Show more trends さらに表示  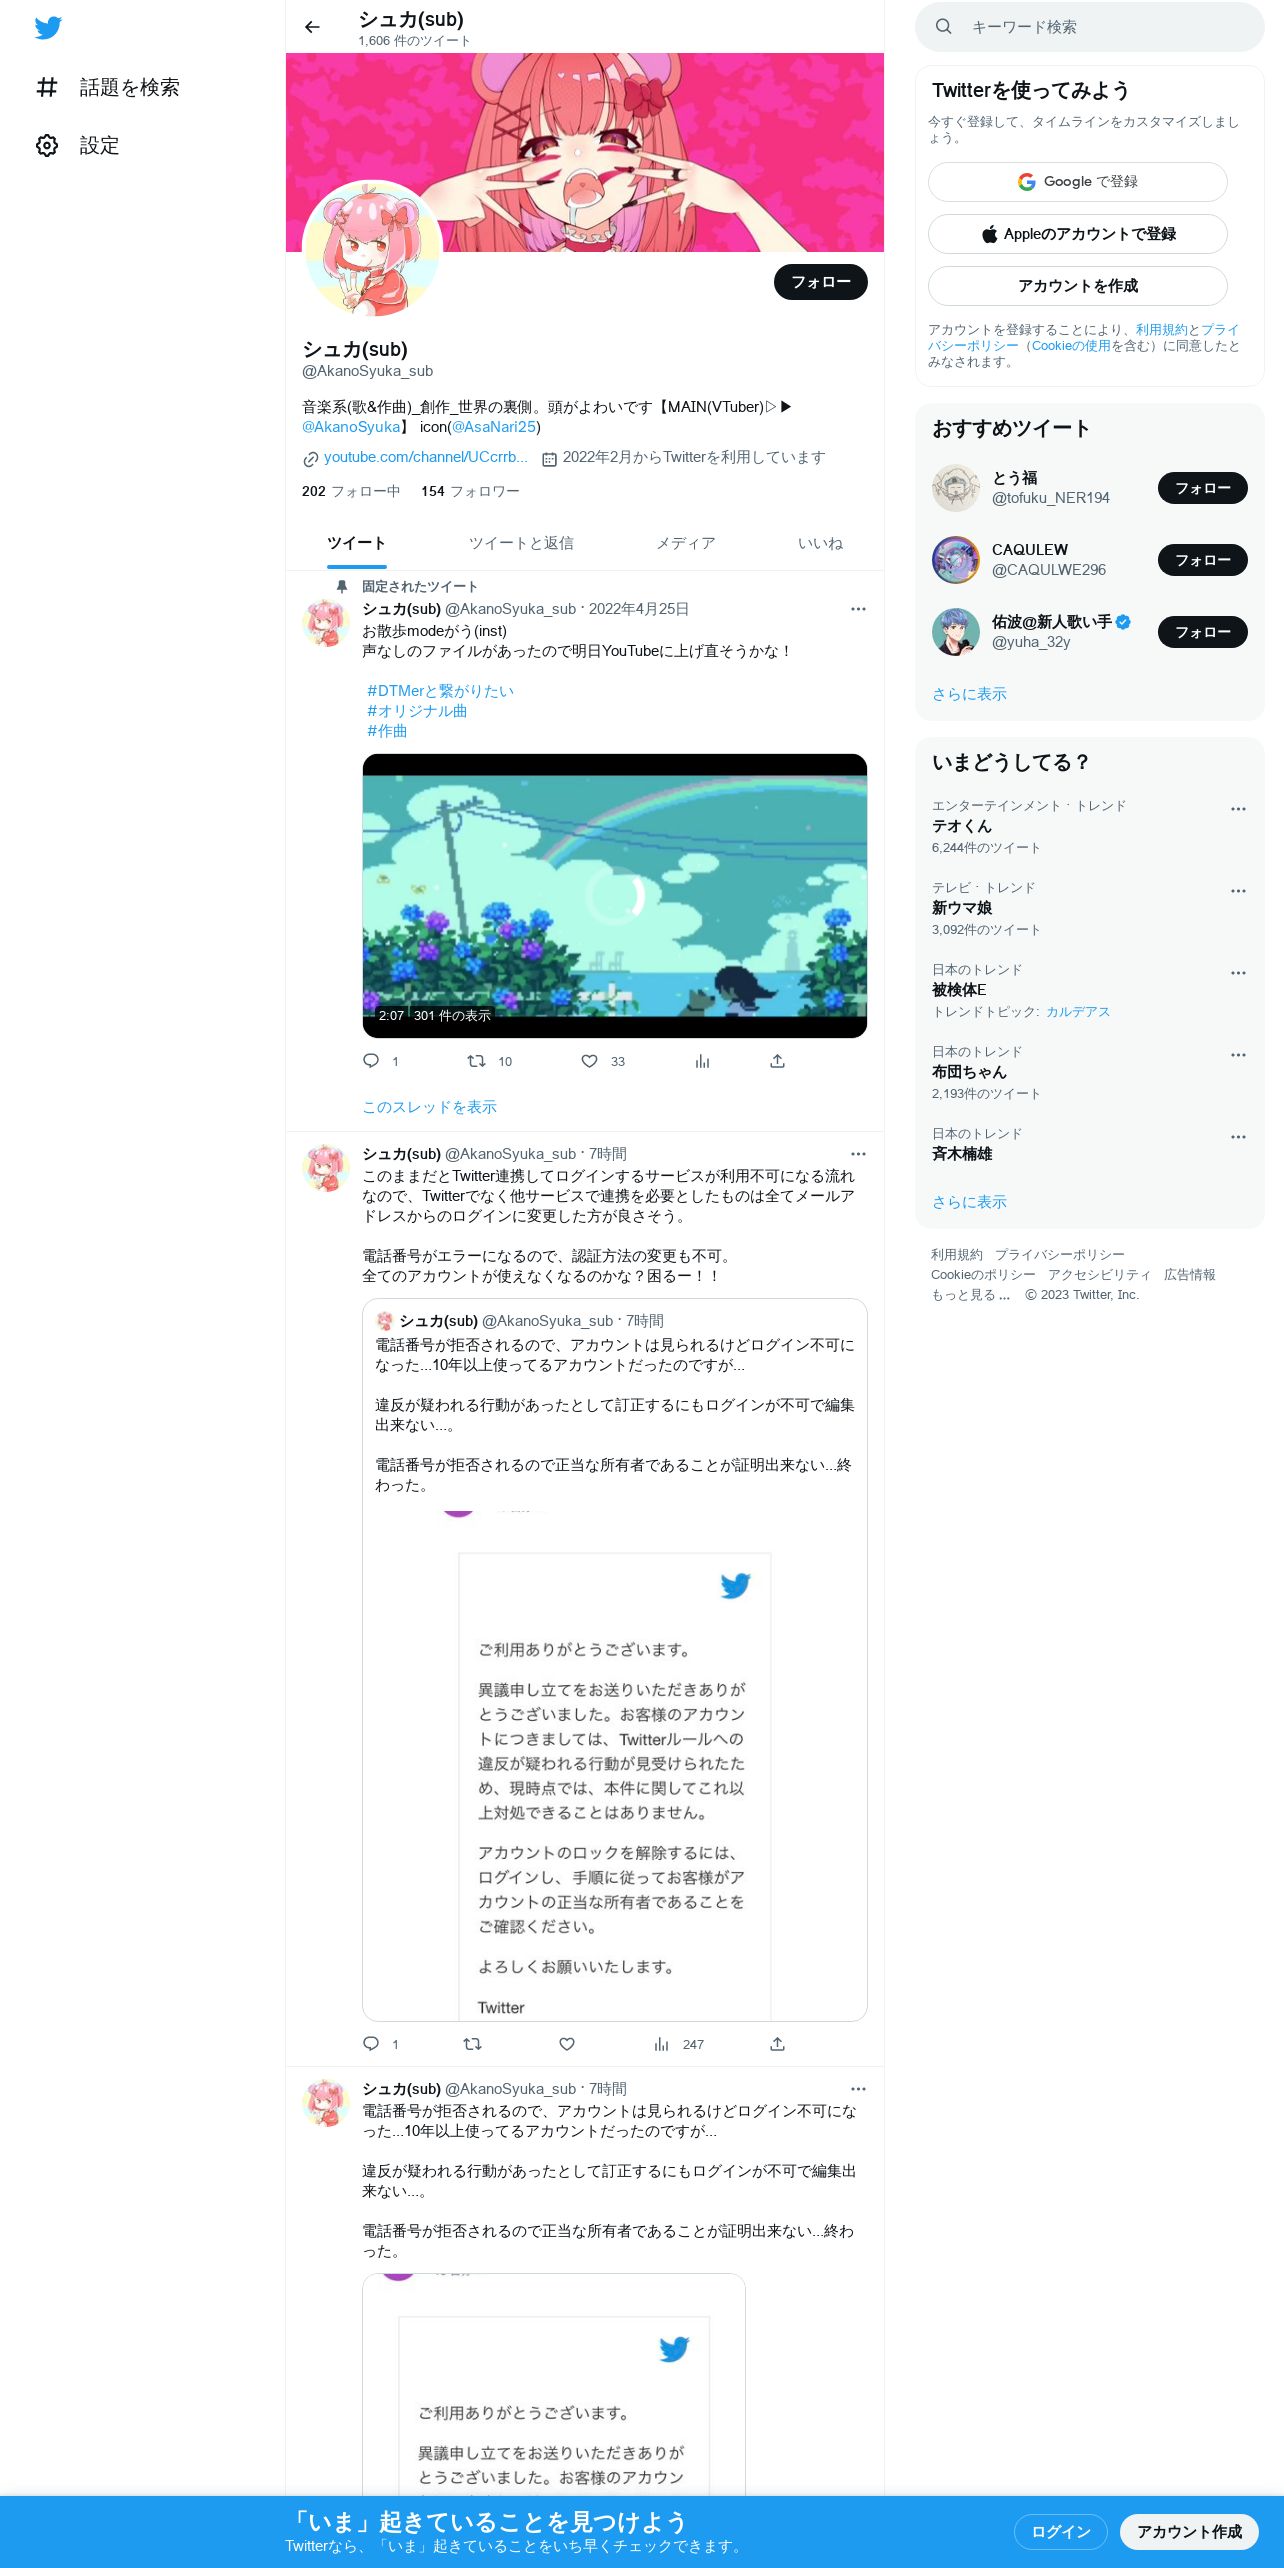click(969, 1202)
